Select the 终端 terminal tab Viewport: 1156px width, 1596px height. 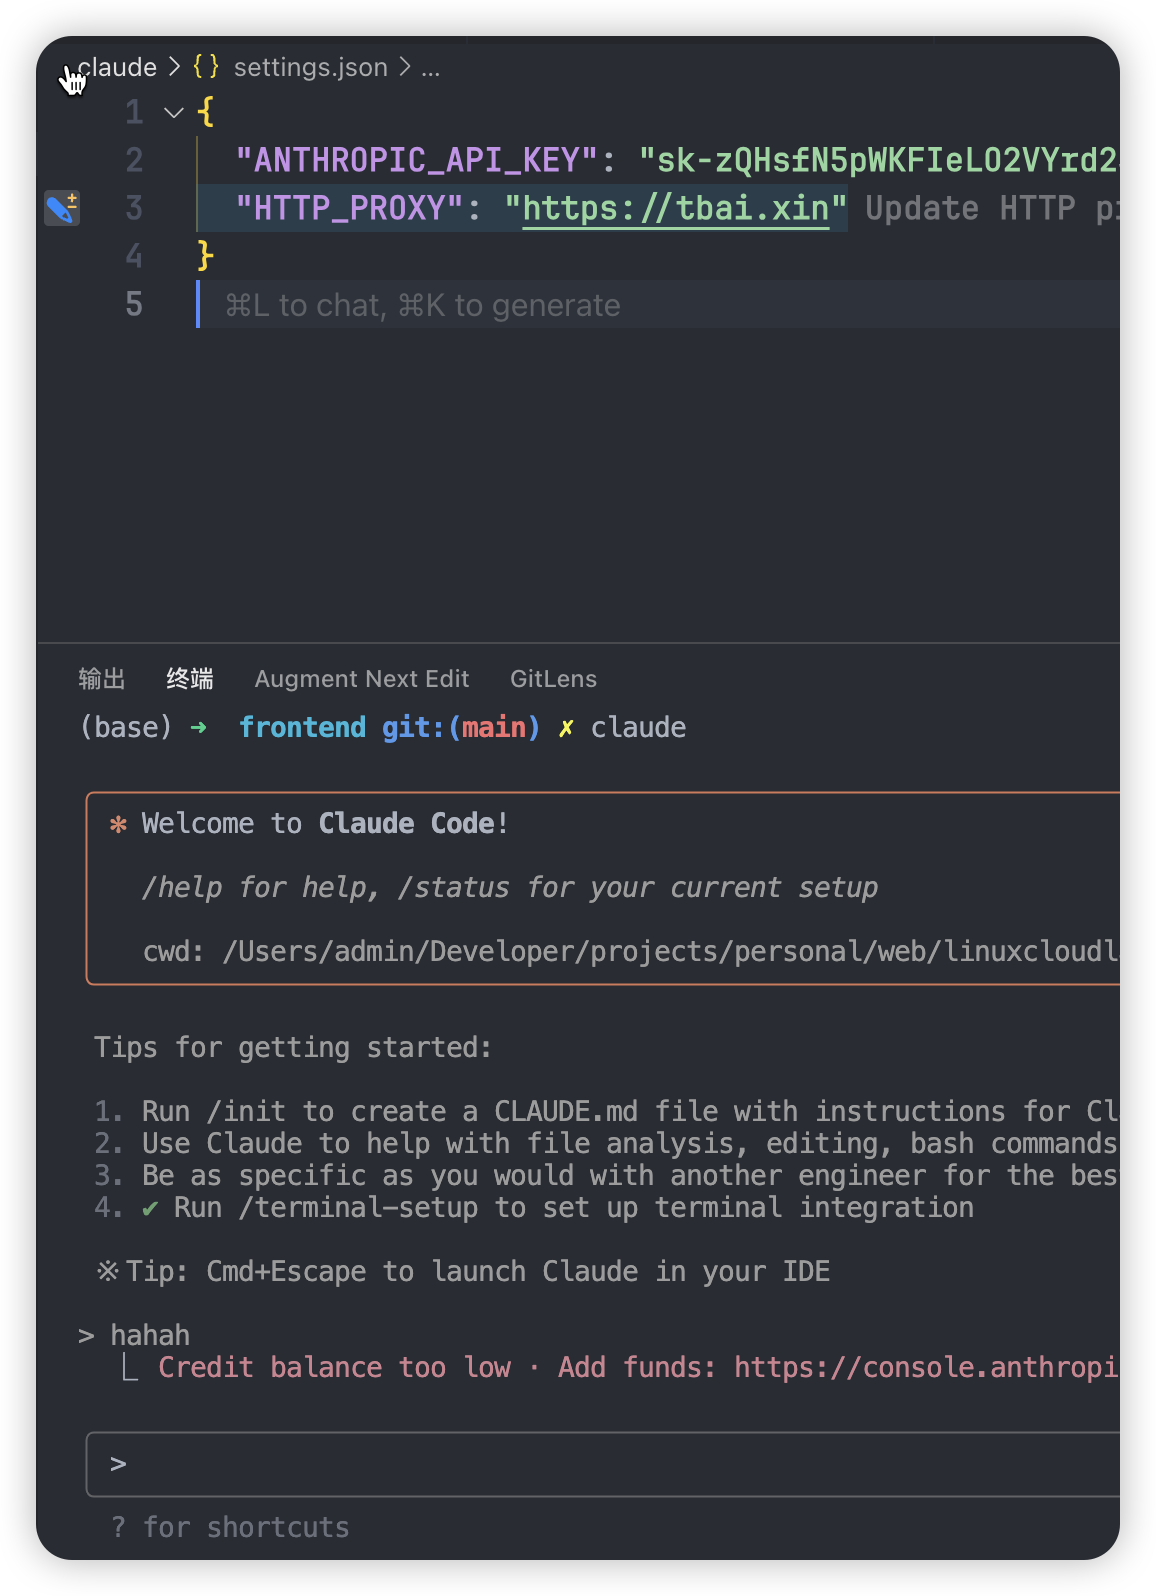click(190, 679)
